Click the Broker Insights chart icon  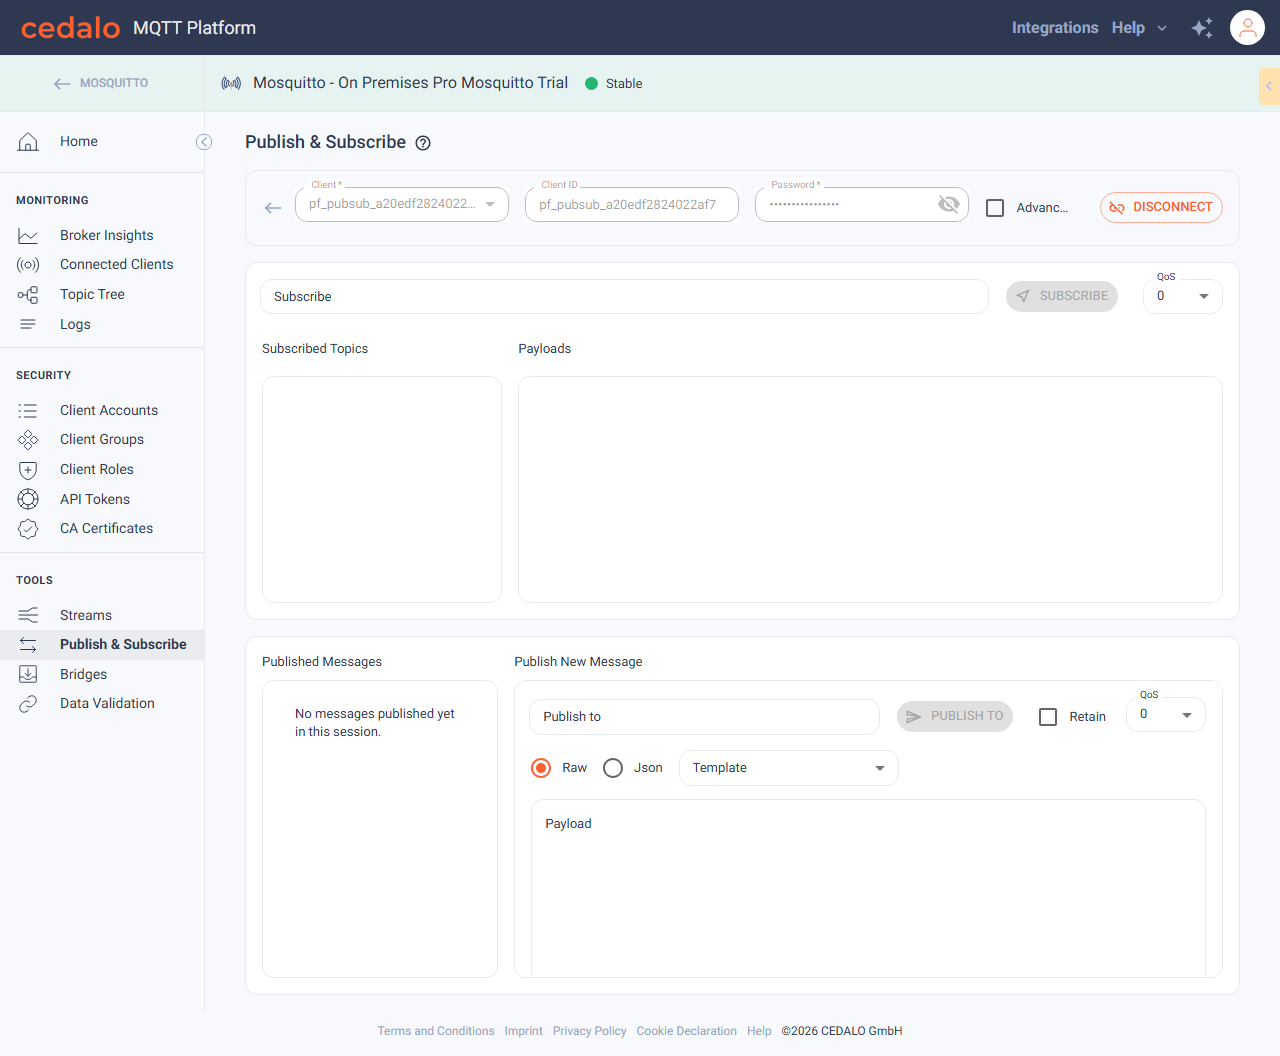[28, 236]
